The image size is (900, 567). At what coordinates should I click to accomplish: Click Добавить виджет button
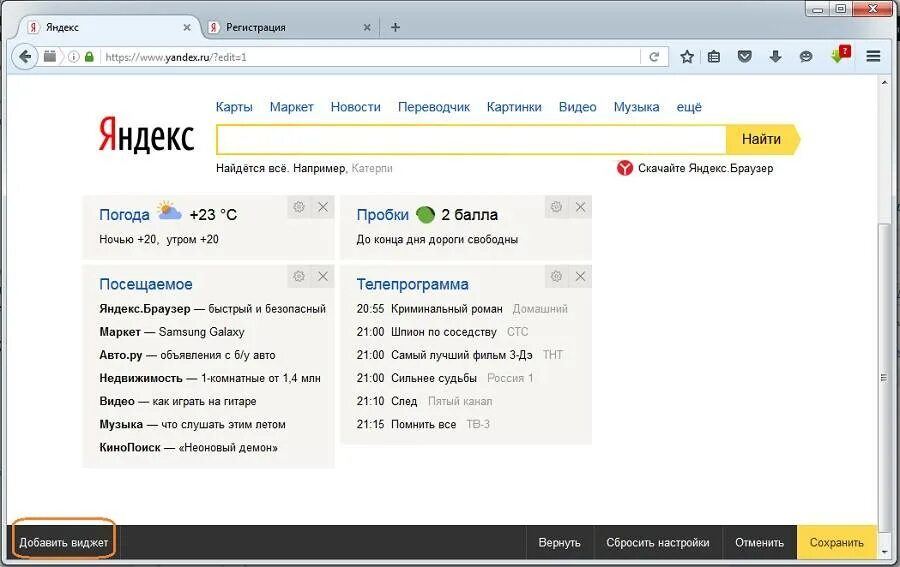64,542
